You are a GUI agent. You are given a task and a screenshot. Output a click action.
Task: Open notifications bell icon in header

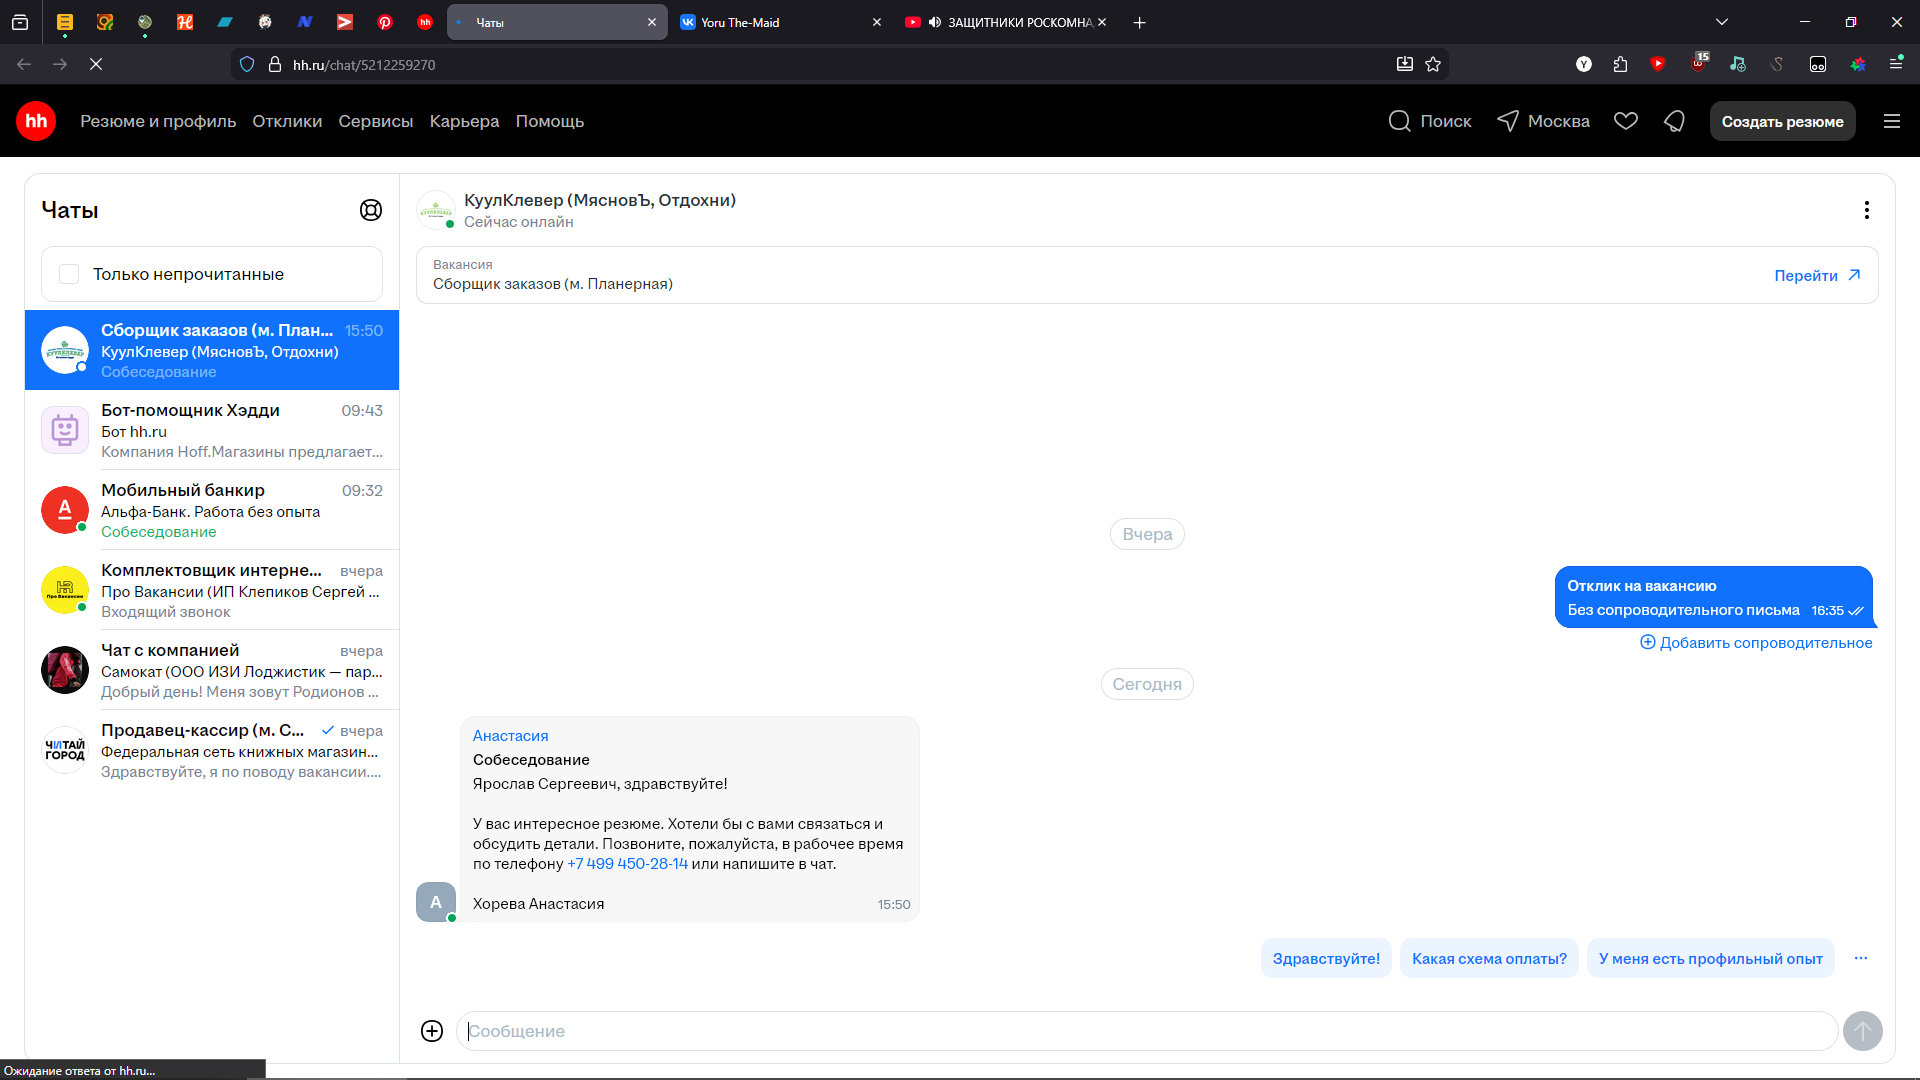click(1674, 121)
